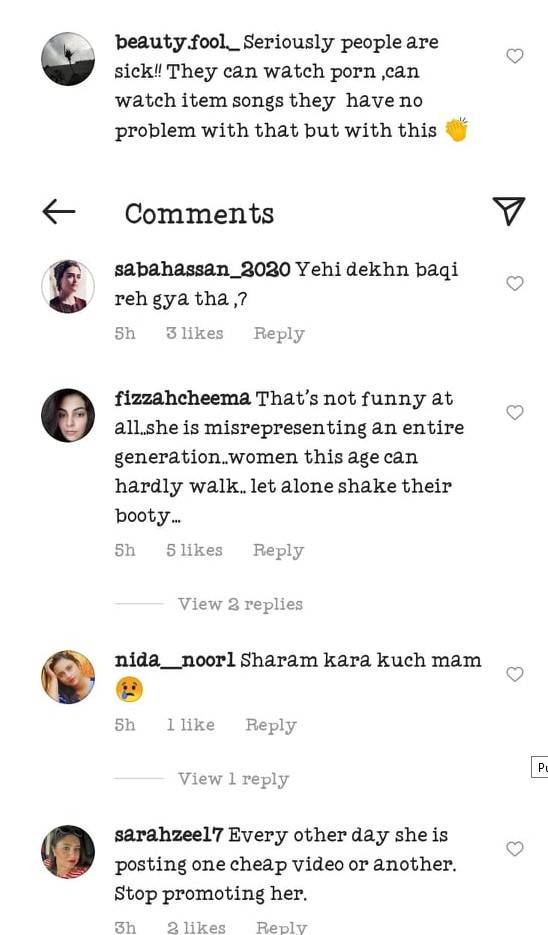This screenshot has width=548, height=935.
Task: Open sarahzeel7 profile avatar
Action: (x=68, y=852)
